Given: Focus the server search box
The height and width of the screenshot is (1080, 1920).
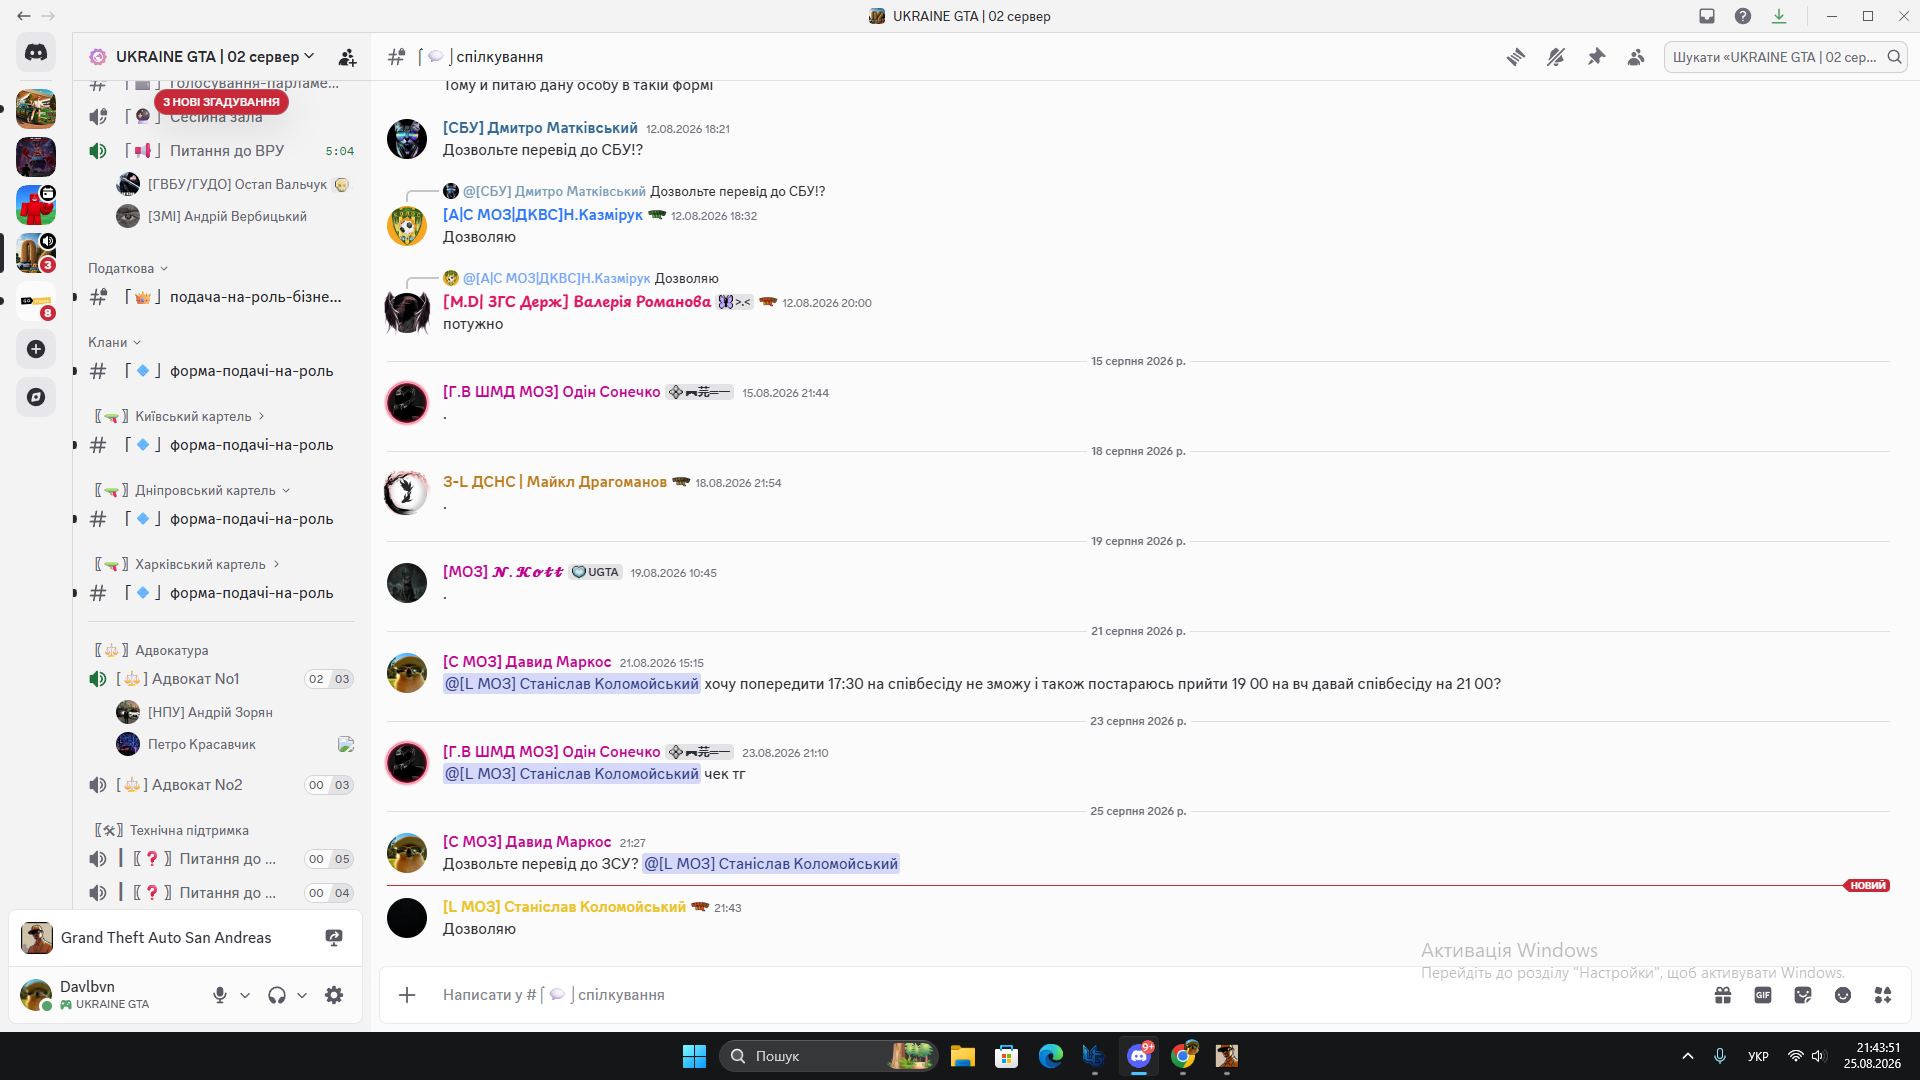Looking at the screenshot, I should [x=1785, y=57].
